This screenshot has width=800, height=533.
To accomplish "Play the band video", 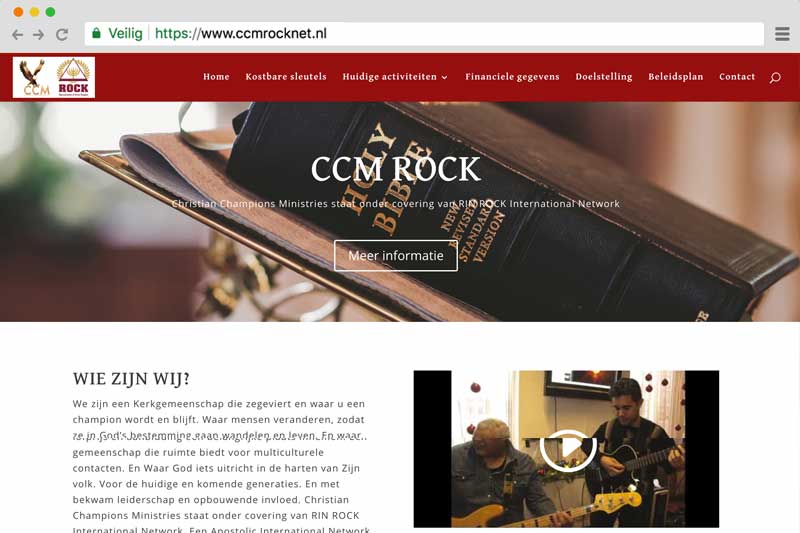I will (568, 450).
